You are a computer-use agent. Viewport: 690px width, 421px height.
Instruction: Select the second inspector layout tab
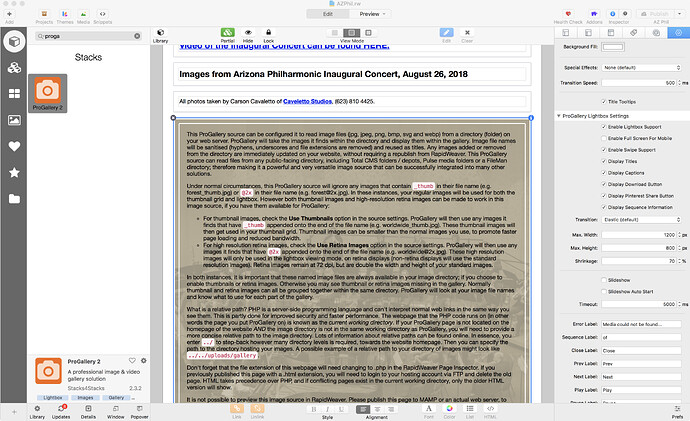pyautogui.click(x=588, y=33)
